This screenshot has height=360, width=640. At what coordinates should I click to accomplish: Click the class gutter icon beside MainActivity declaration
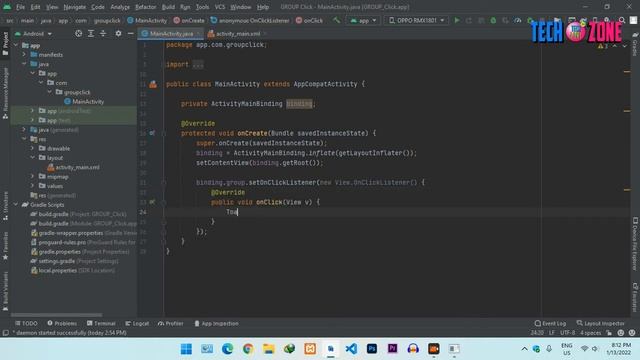click(x=153, y=84)
